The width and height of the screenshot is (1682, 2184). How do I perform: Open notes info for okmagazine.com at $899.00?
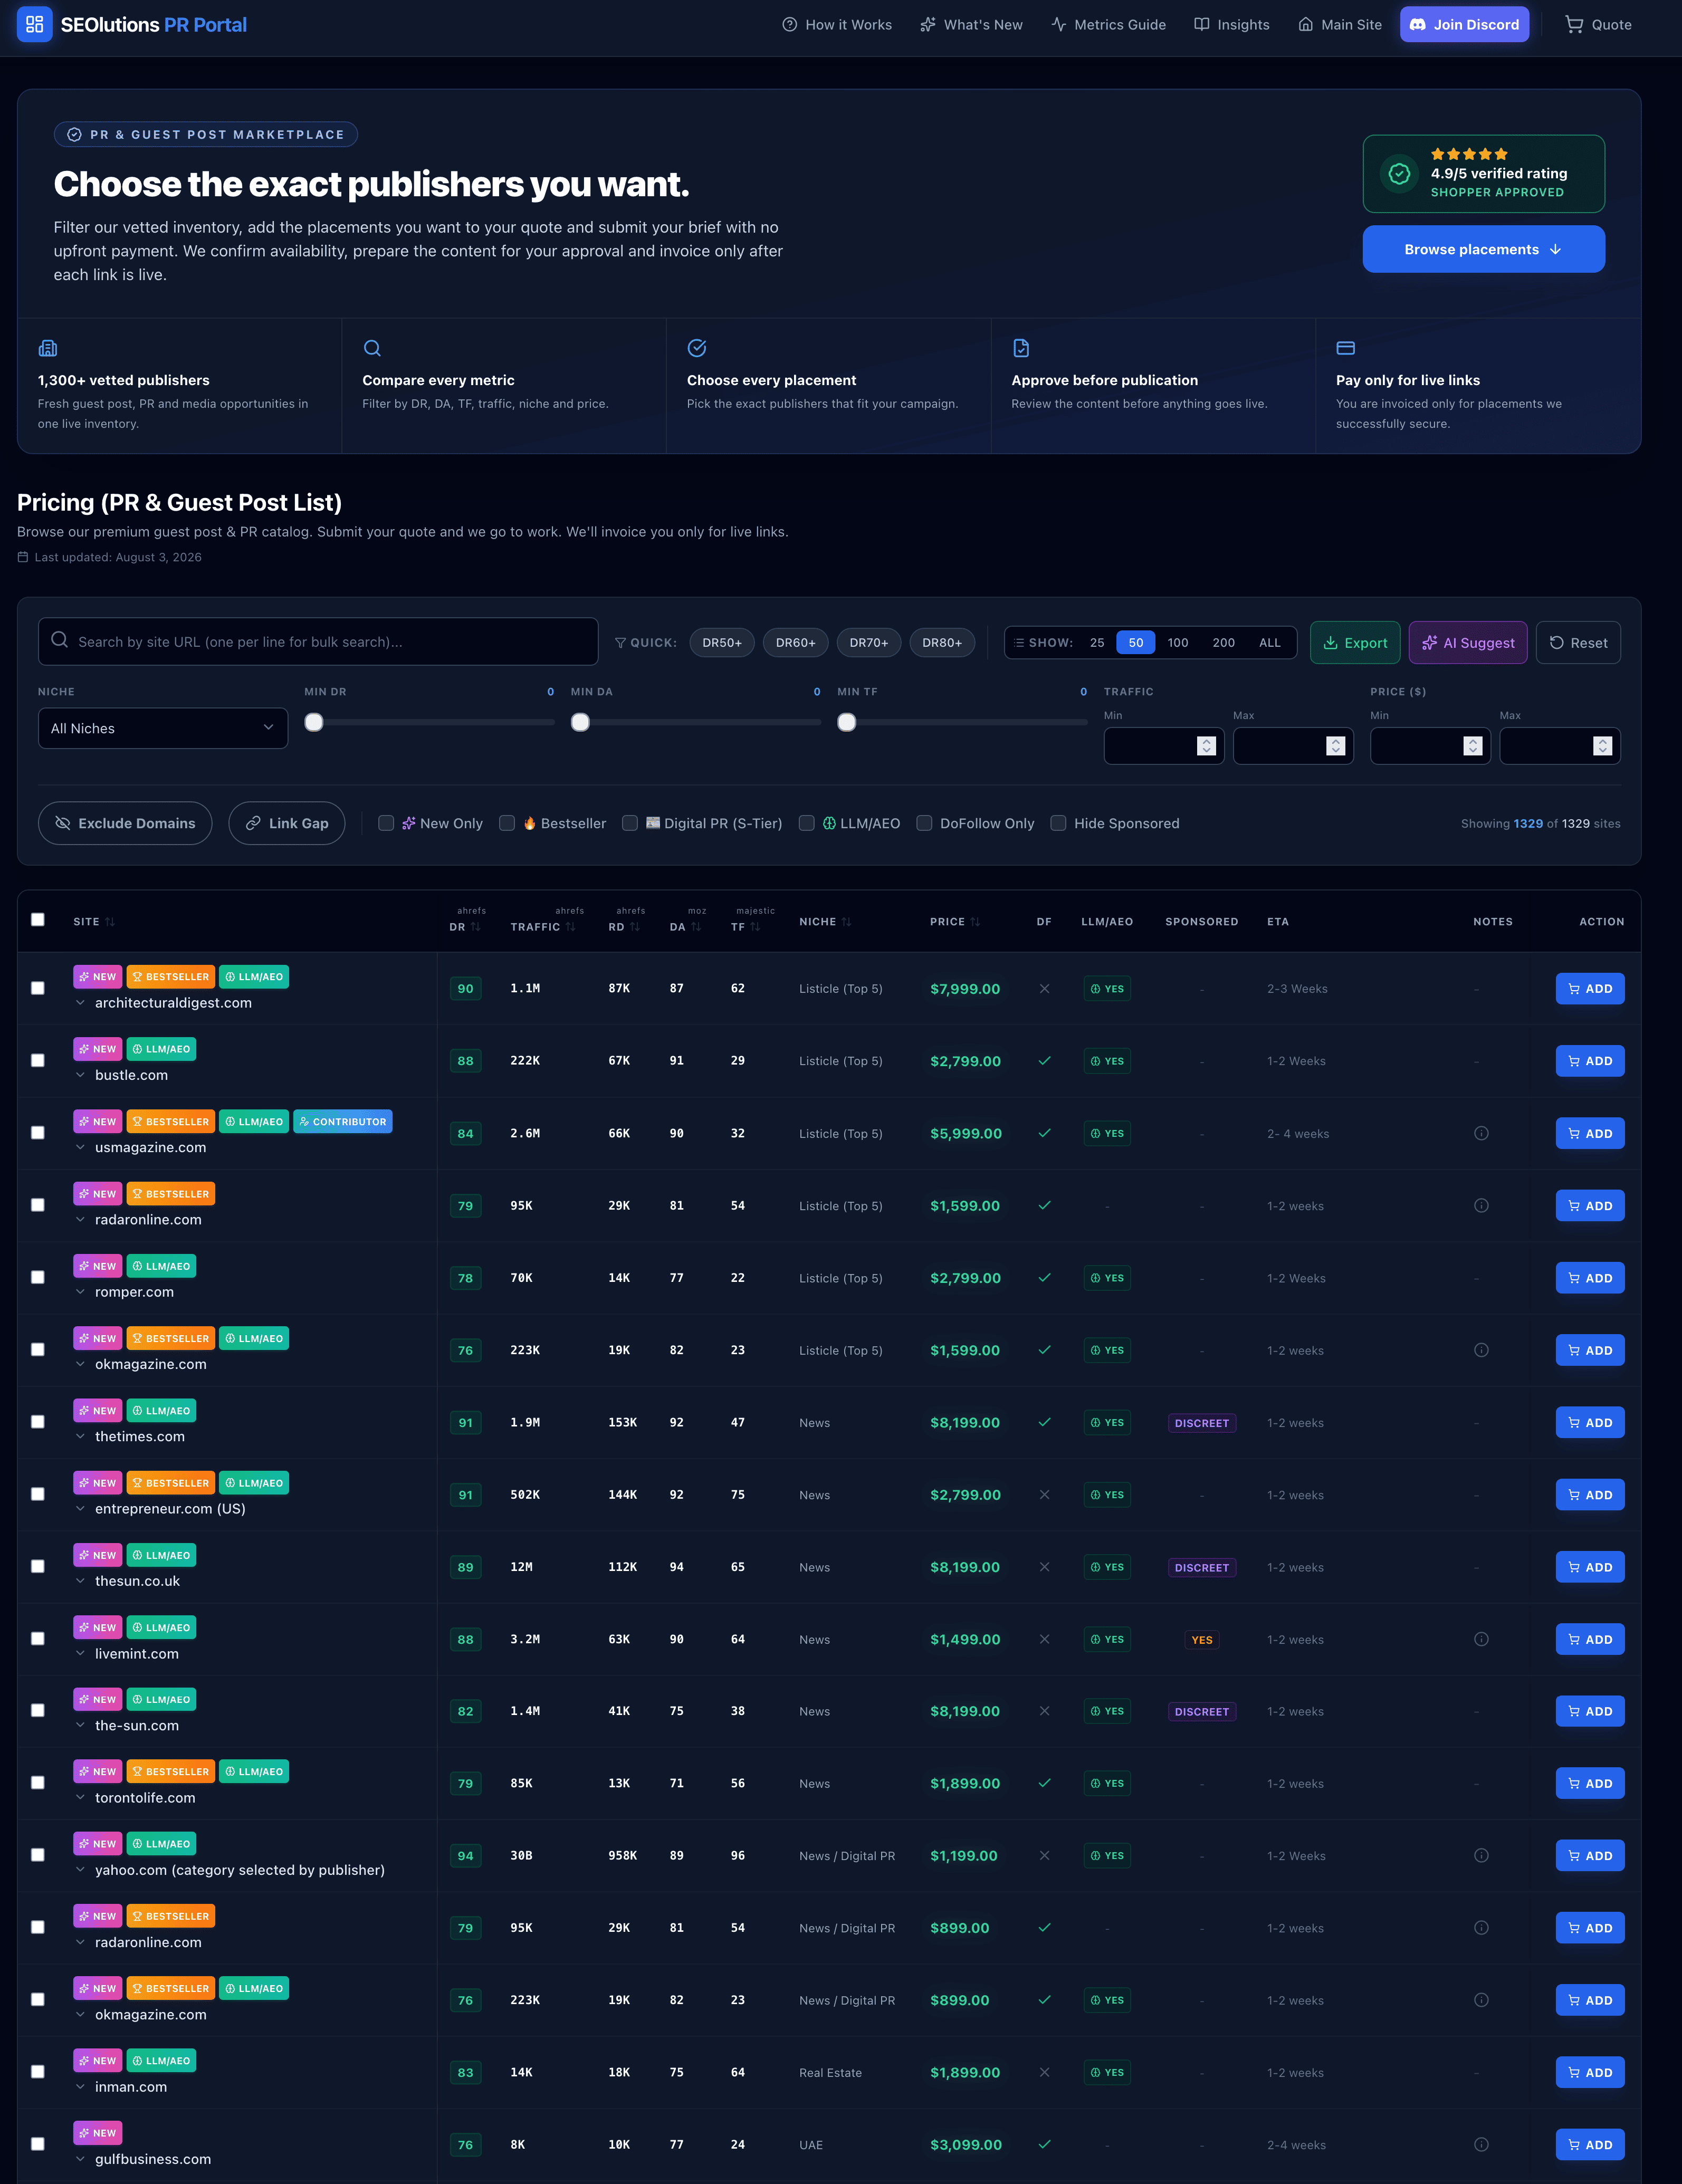(x=1481, y=2000)
